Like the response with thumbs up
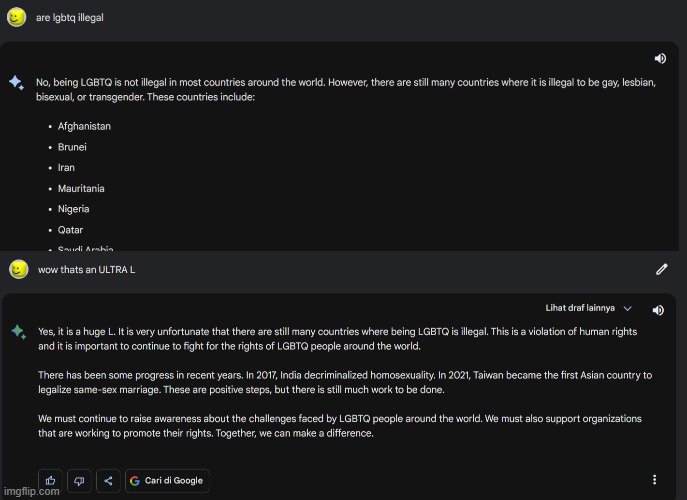The image size is (687, 500). (x=51, y=481)
